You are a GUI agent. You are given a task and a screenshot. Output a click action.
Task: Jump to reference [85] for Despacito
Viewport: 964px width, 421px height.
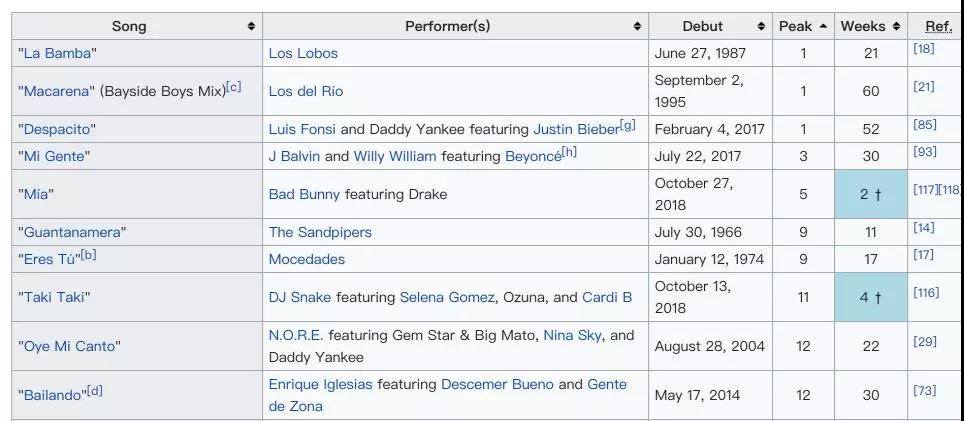tap(923, 126)
